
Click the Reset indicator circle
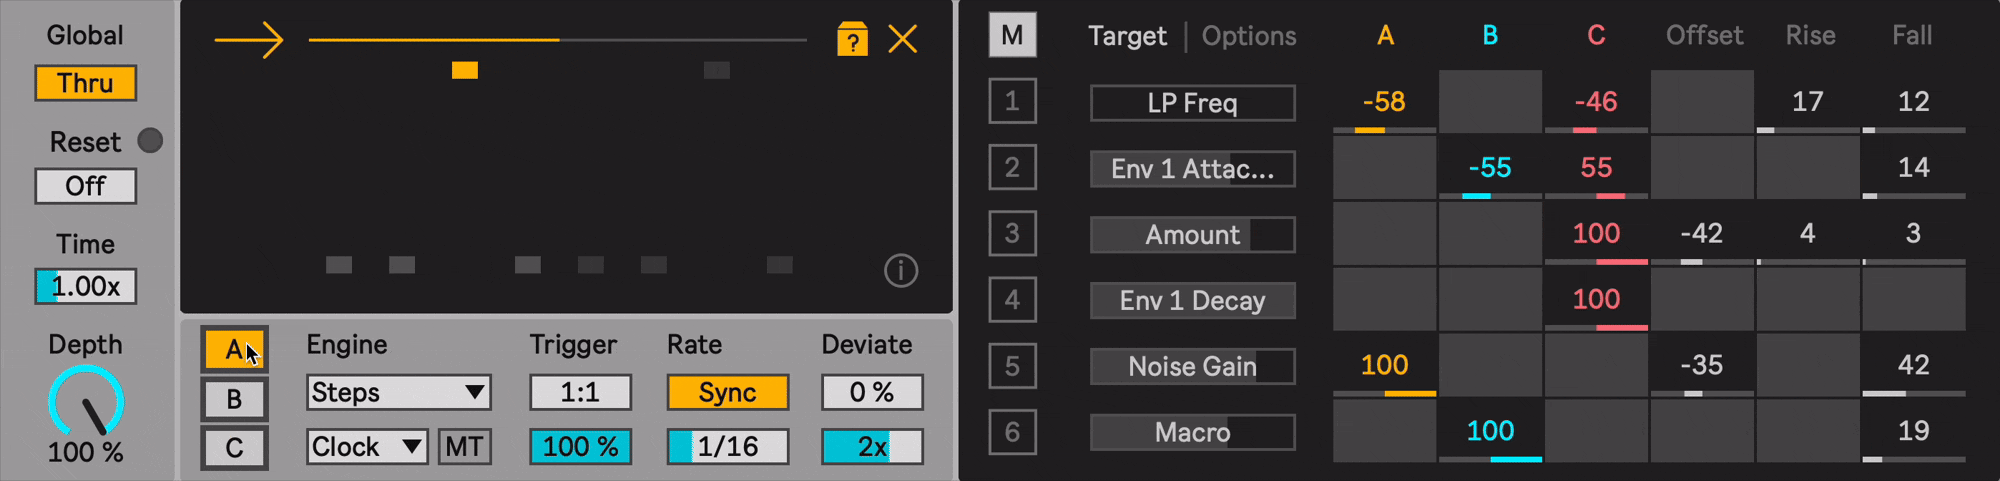(150, 141)
